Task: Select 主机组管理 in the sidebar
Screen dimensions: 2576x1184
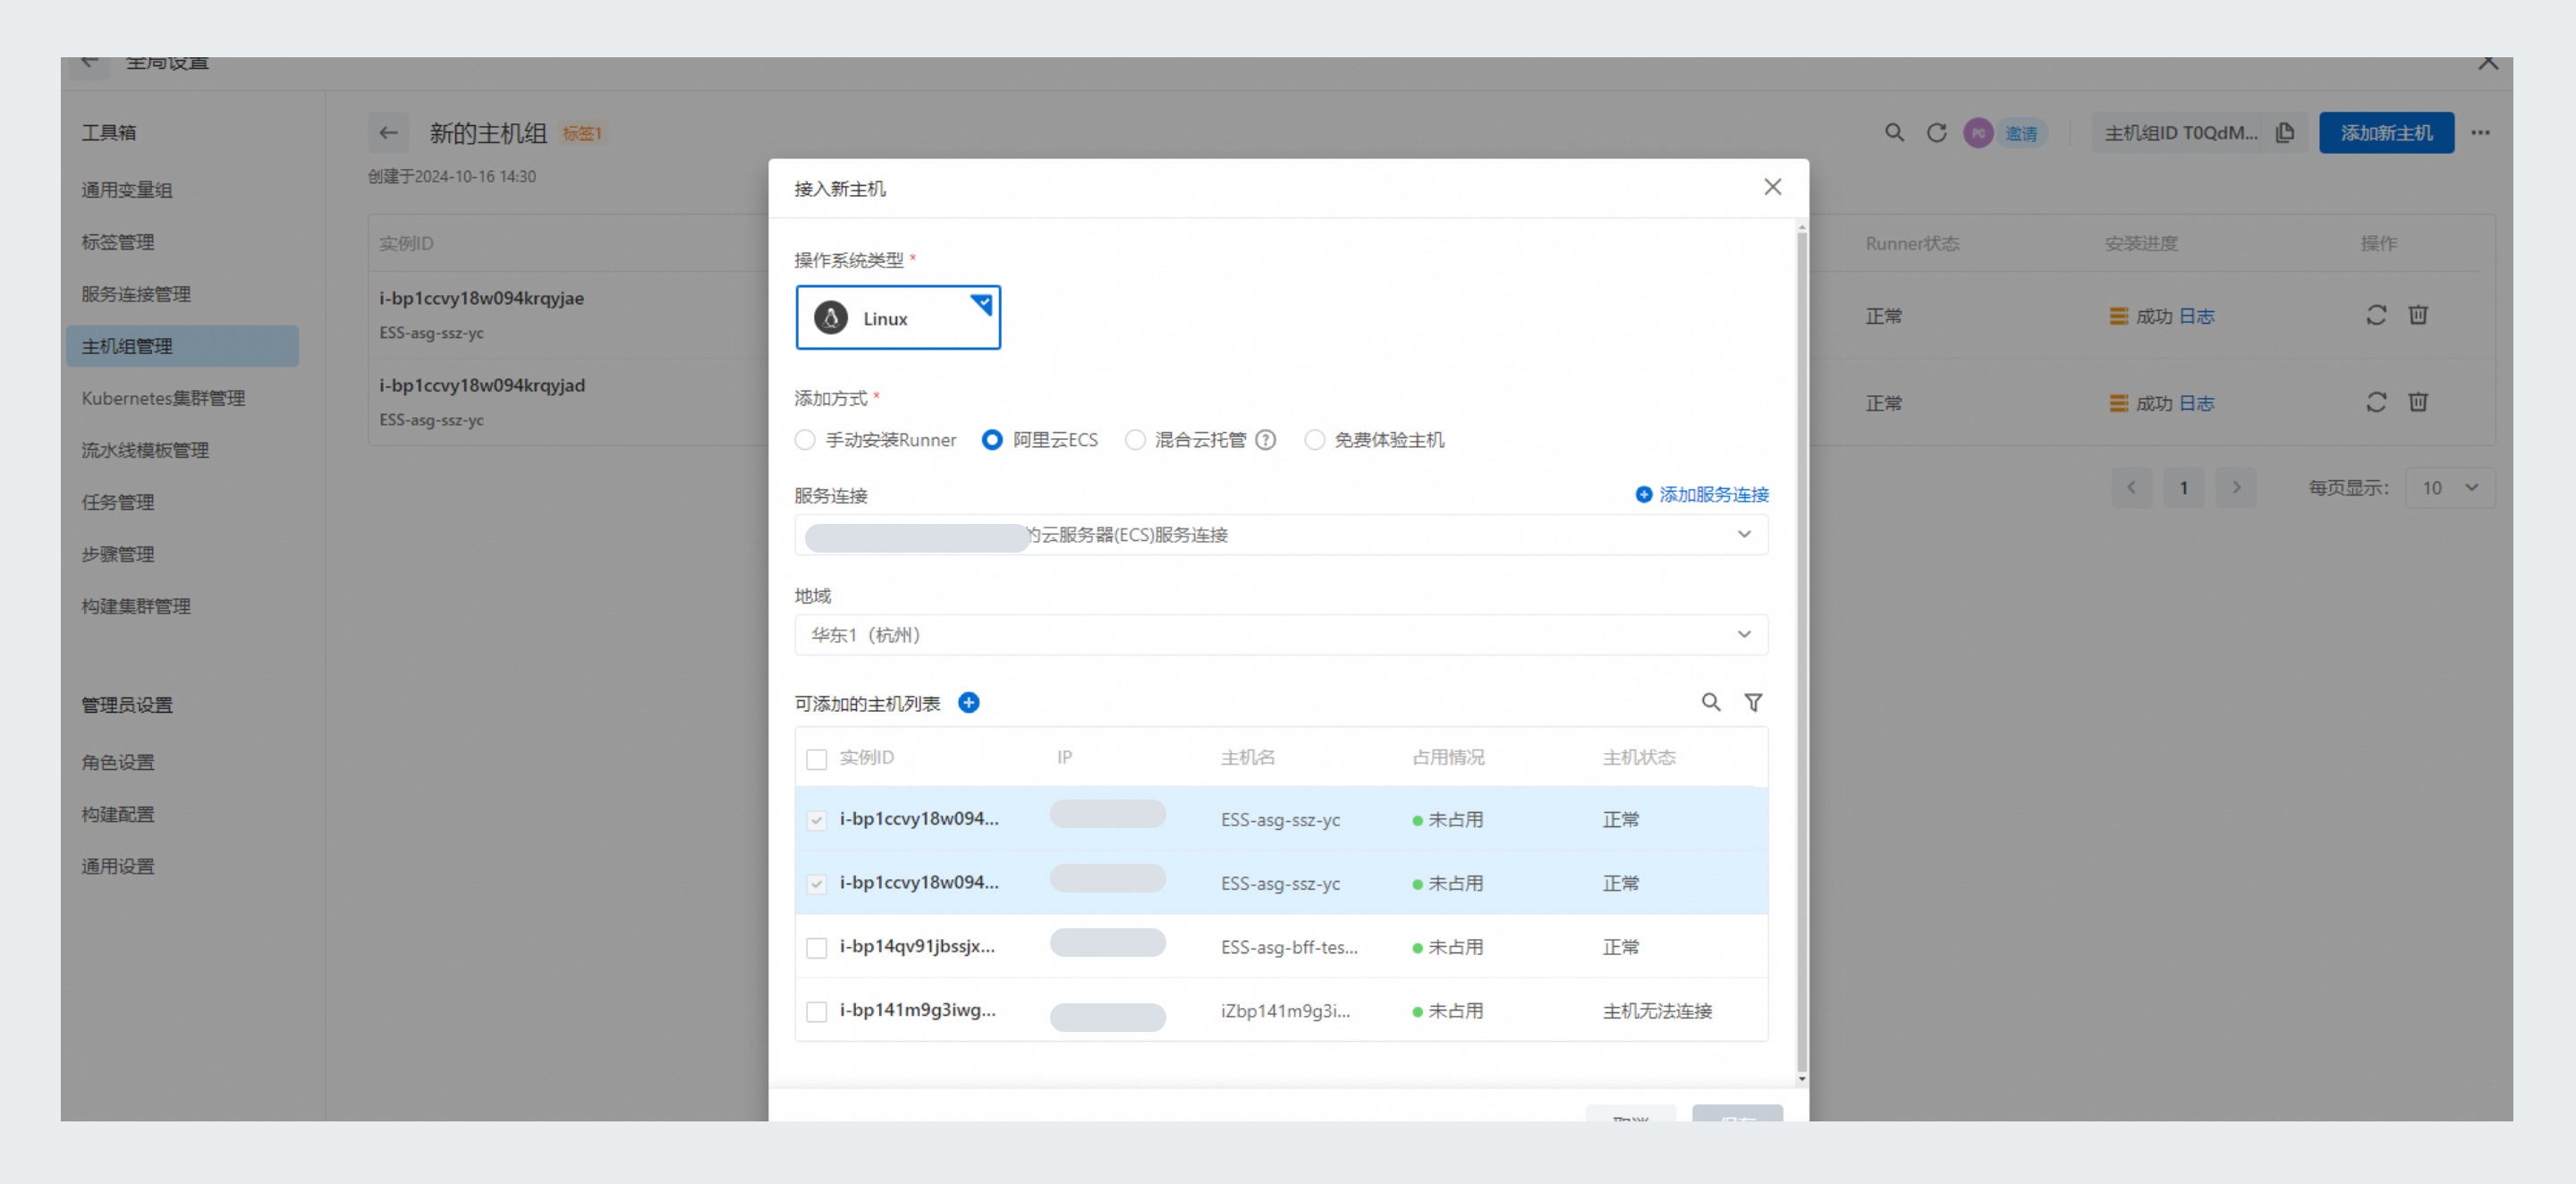Action: click(x=182, y=346)
